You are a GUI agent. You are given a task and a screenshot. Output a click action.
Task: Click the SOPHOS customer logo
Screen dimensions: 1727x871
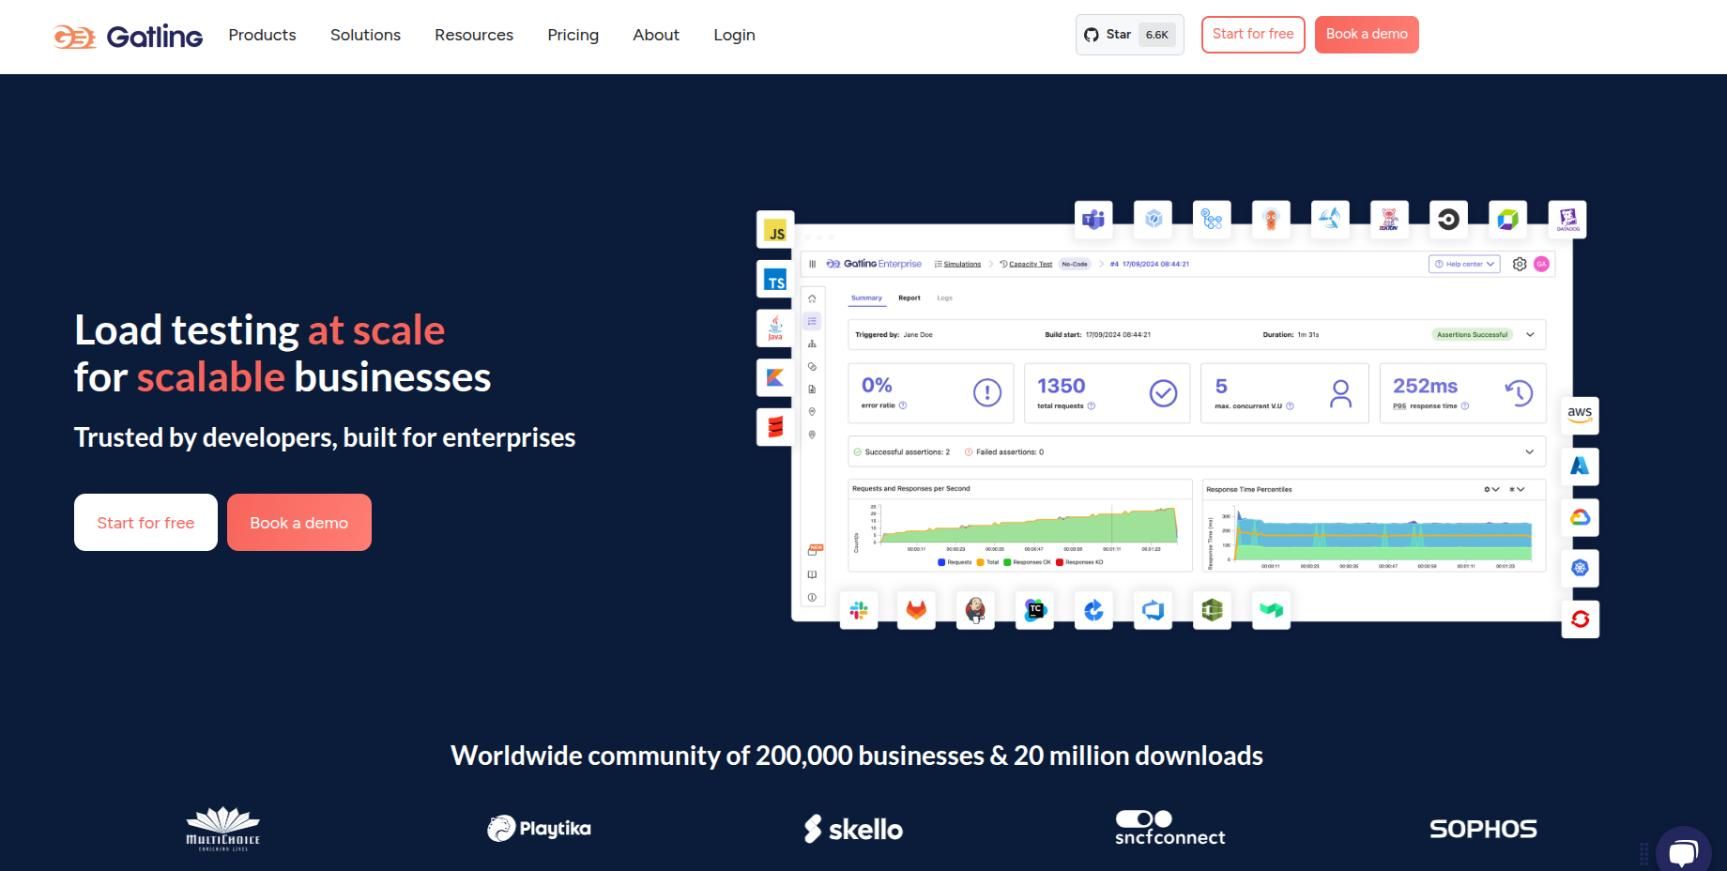[x=1483, y=829]
